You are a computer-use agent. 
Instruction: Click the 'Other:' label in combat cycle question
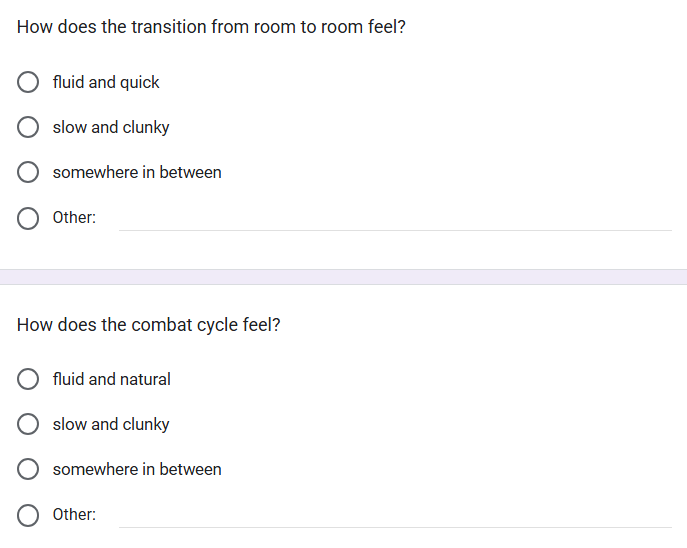click(x=74, y=514)
